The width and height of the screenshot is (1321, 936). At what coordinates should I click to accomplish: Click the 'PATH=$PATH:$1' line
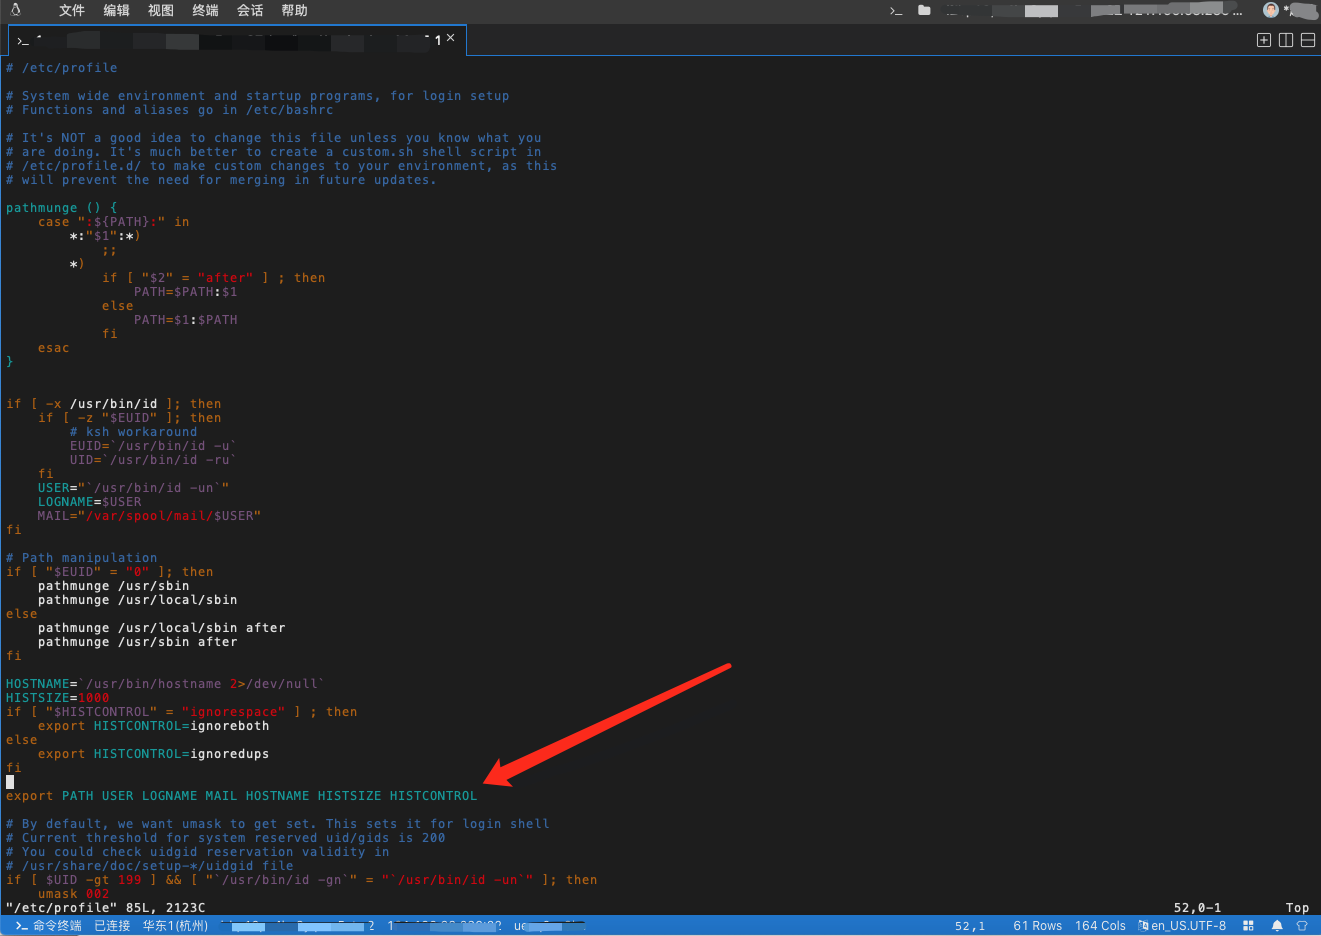186,292
